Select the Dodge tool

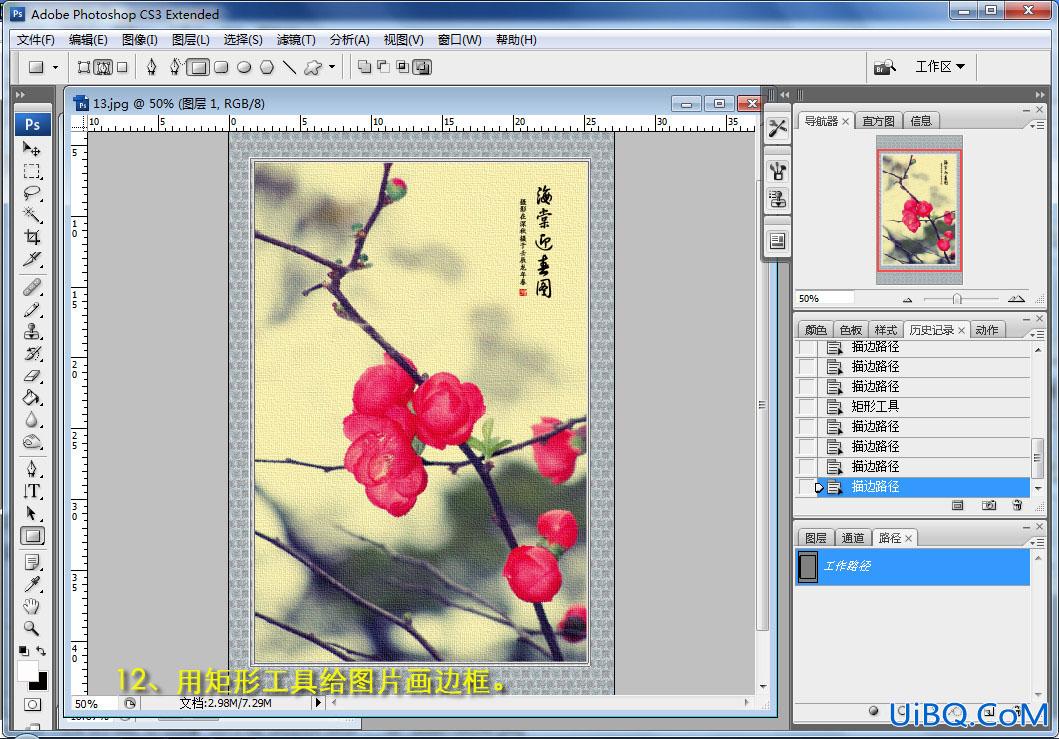tap(32, 442)
